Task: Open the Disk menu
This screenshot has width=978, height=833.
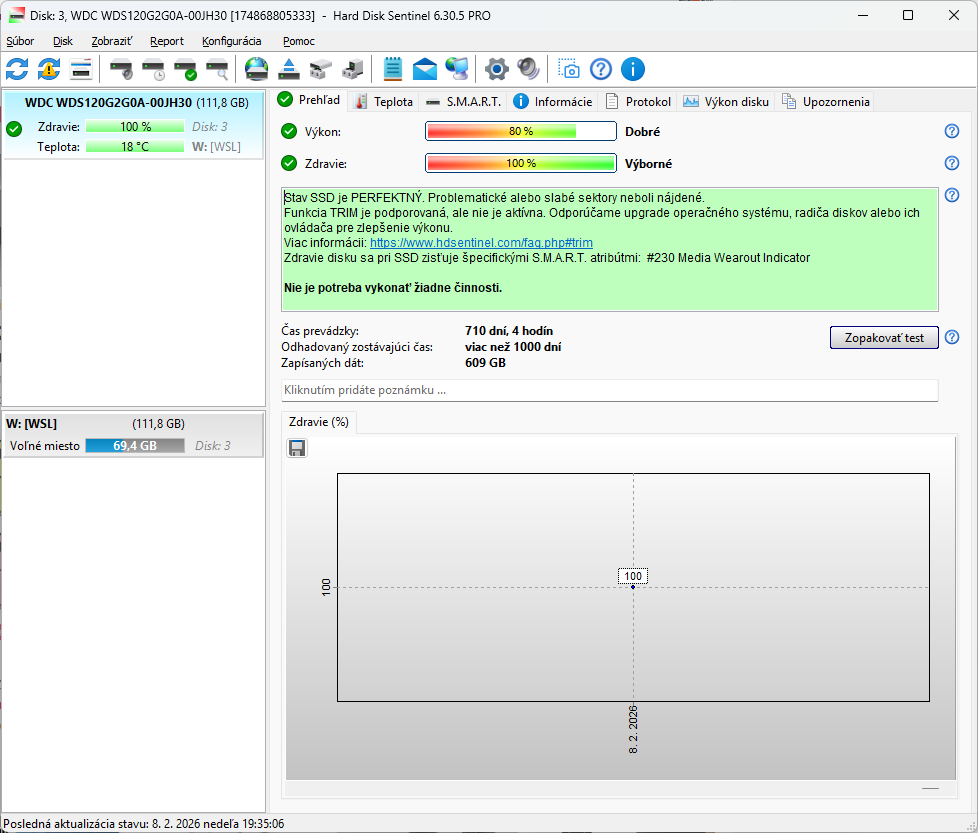Action: [x=62, y=41]
